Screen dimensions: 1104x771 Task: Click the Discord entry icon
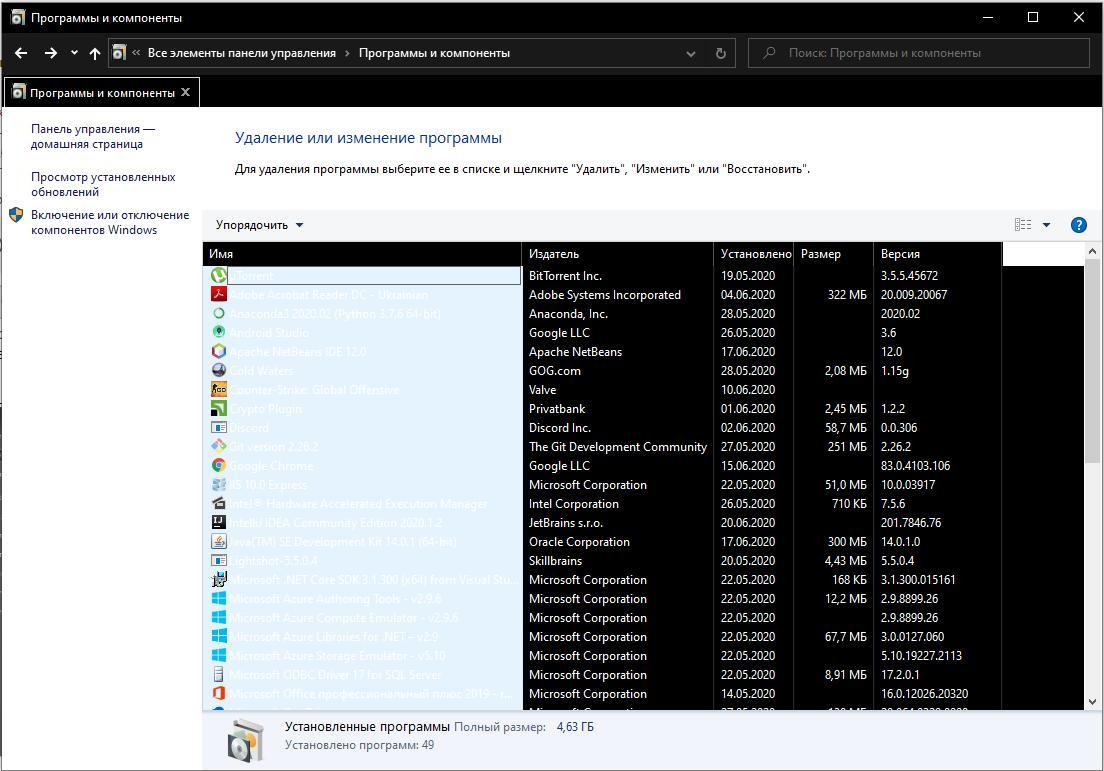pyautogui.click(x=219, y=427)
